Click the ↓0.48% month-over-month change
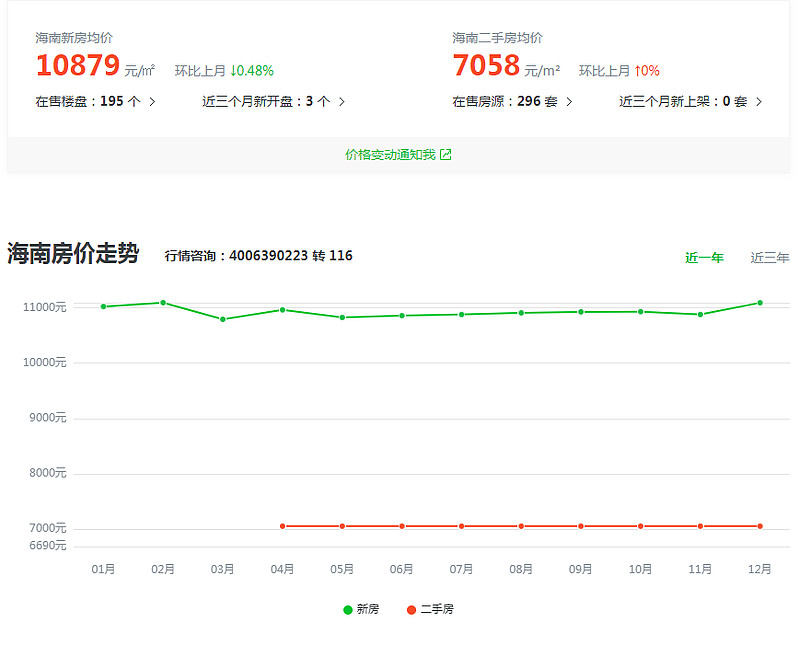This screenshot has height=645, width=800. point(252,70)
